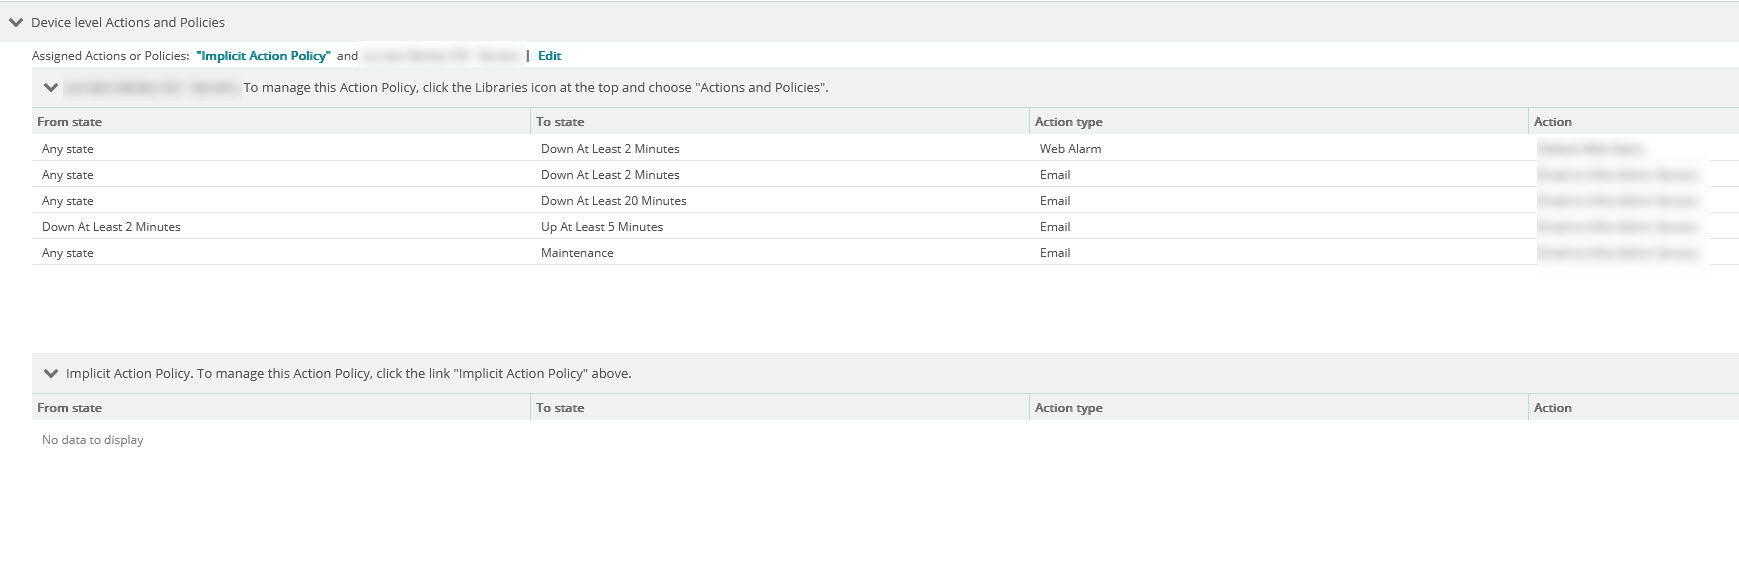
Task: Sort Implicit policy table by To state
Action: point(560,408)
